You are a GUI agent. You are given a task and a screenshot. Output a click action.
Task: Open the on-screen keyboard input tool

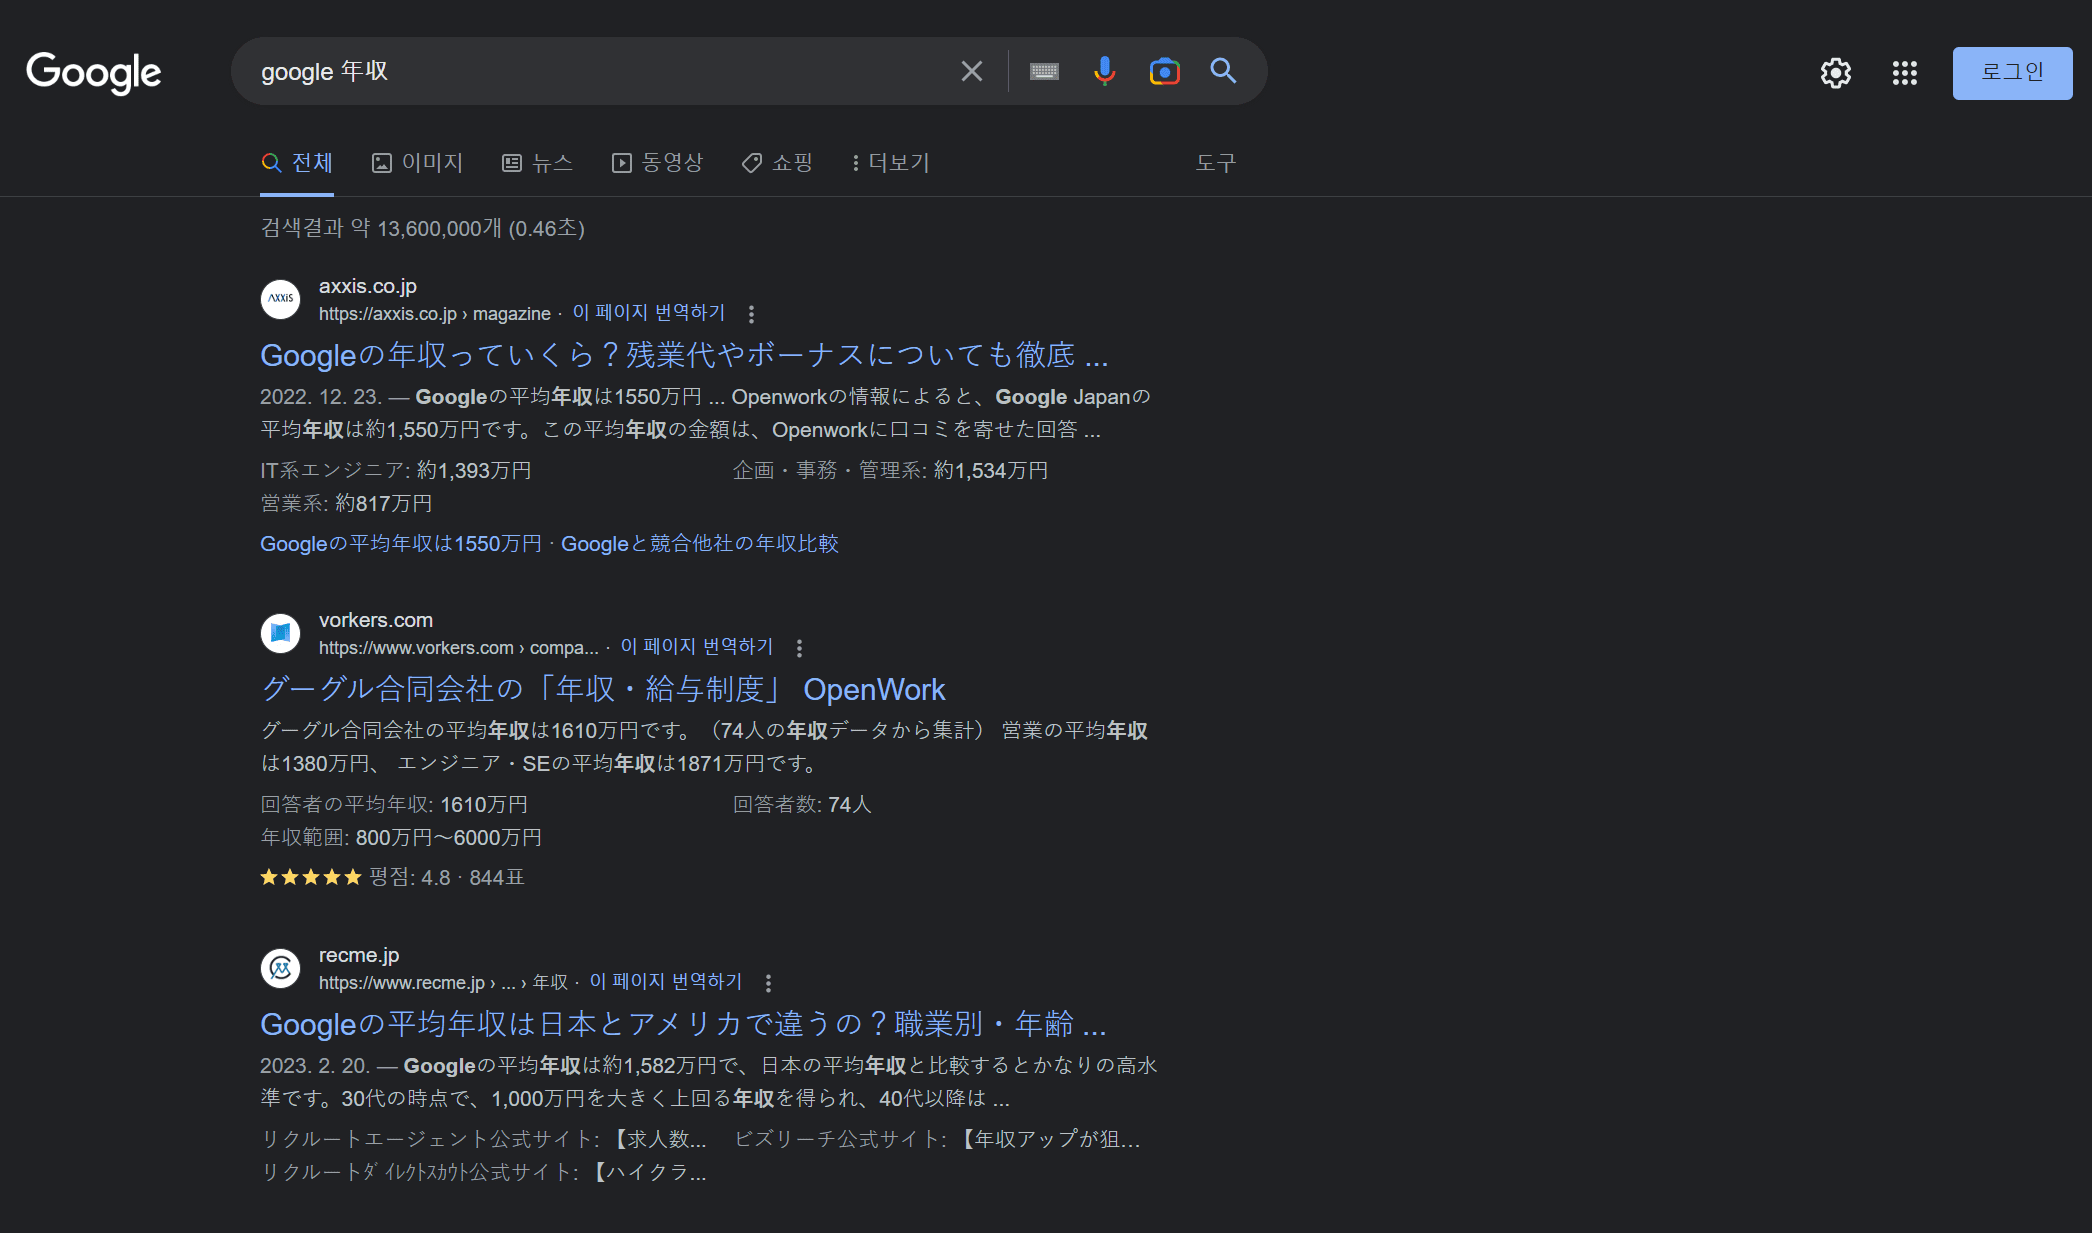[x=1044, y=71]
